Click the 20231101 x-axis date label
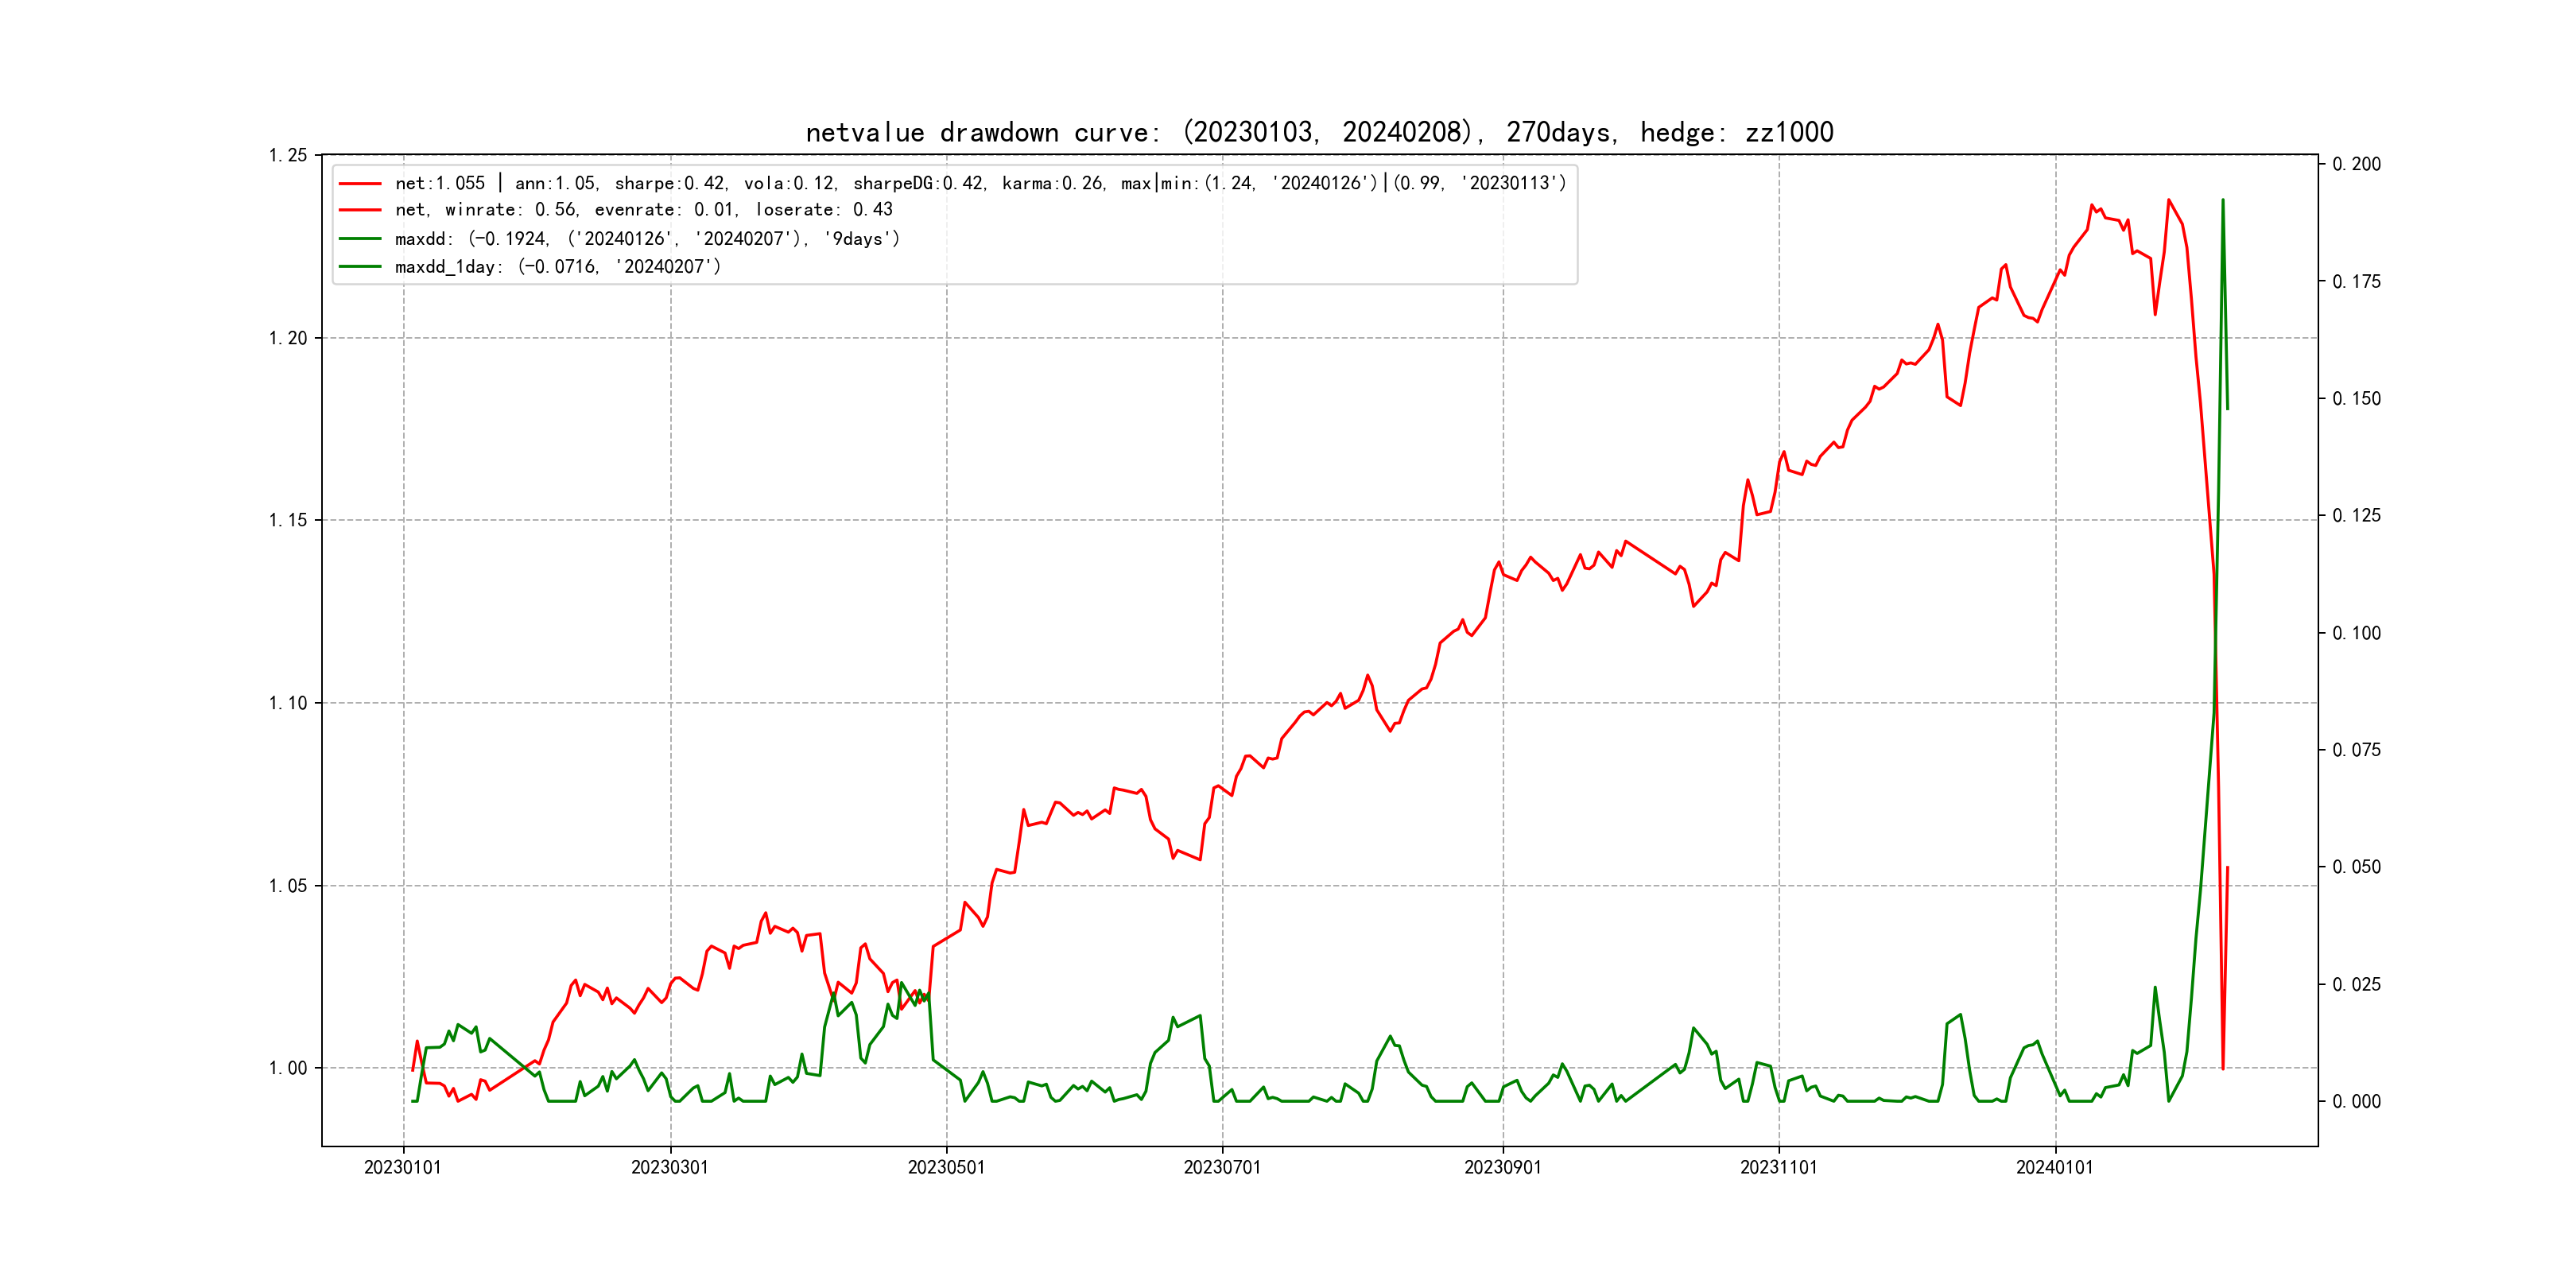 (x=1779, y=1167)
